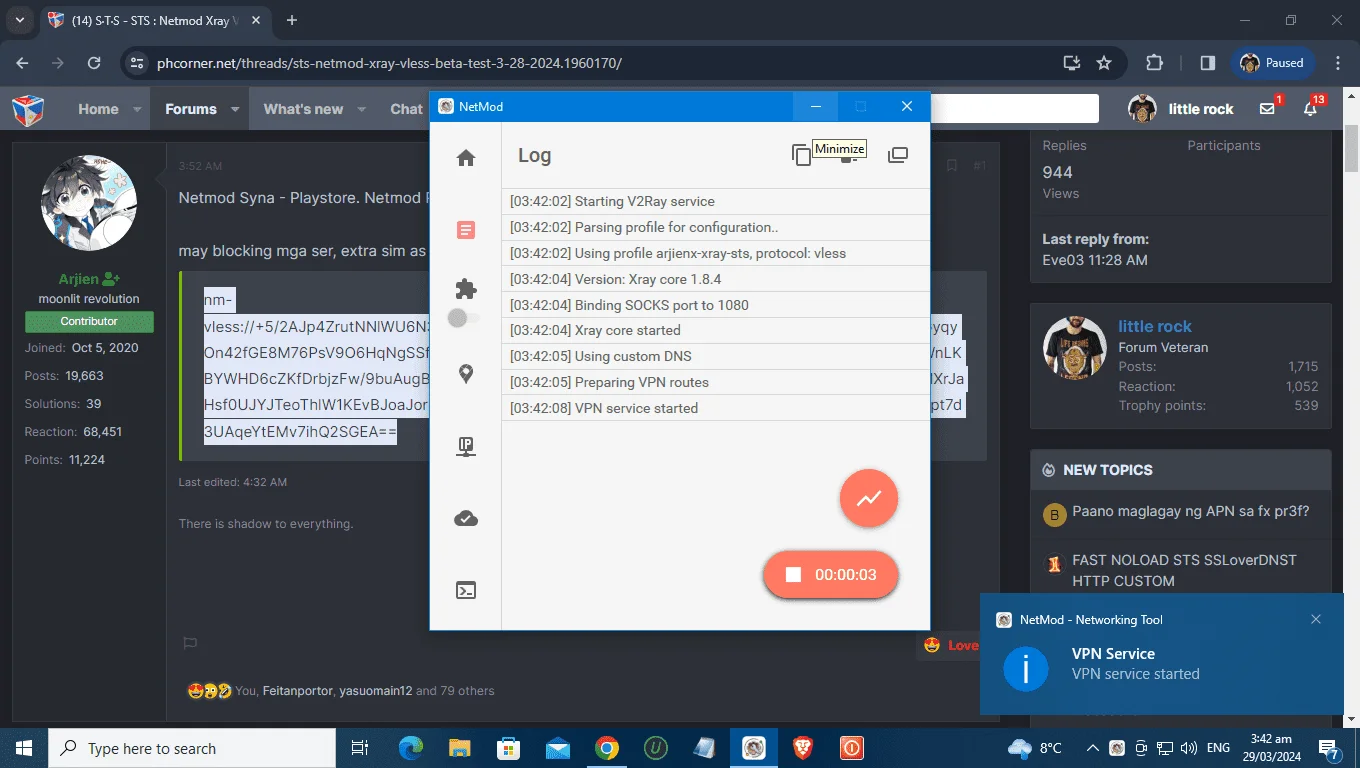Open Chrome side panel icon

1207,63
